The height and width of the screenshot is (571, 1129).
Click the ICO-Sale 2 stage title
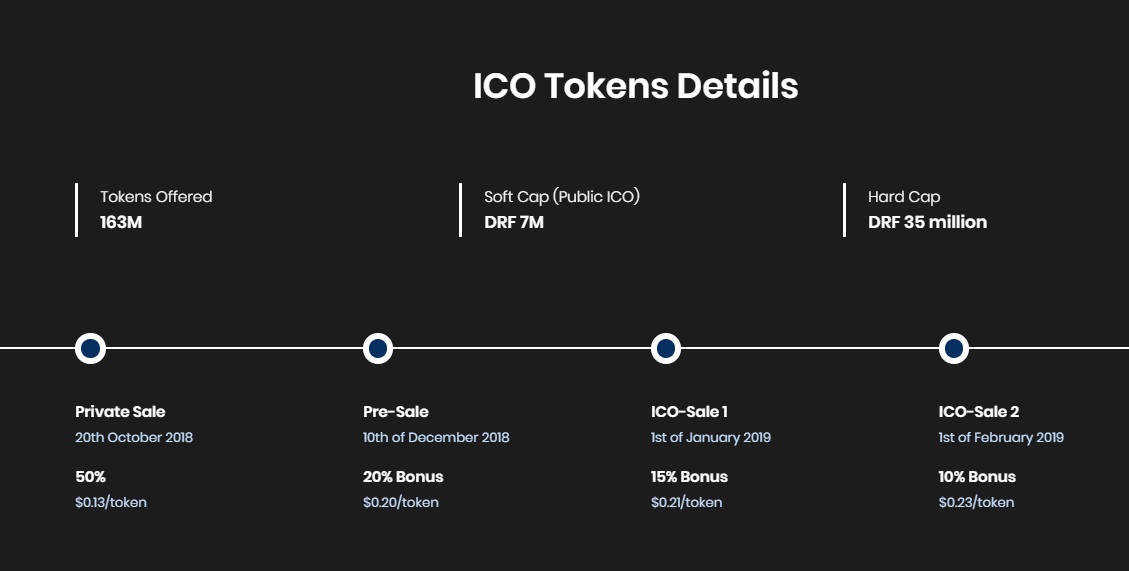978,412
